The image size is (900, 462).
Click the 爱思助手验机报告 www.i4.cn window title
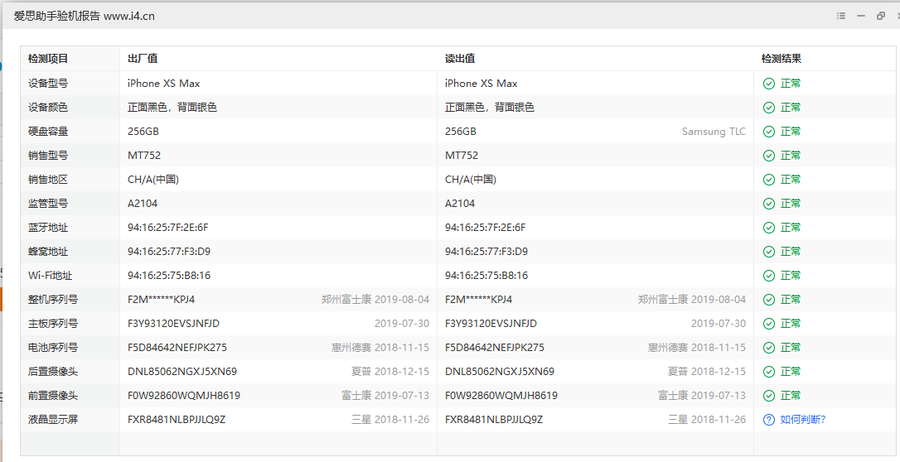[84, 16]
